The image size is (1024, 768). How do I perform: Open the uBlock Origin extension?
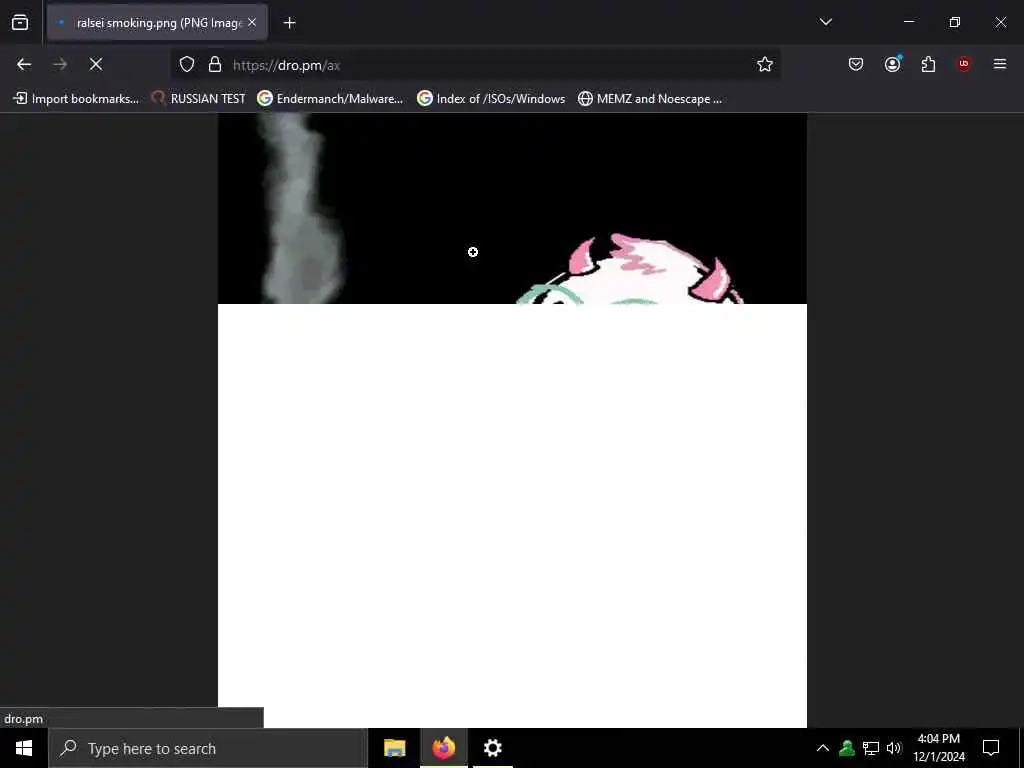(964, 64)
